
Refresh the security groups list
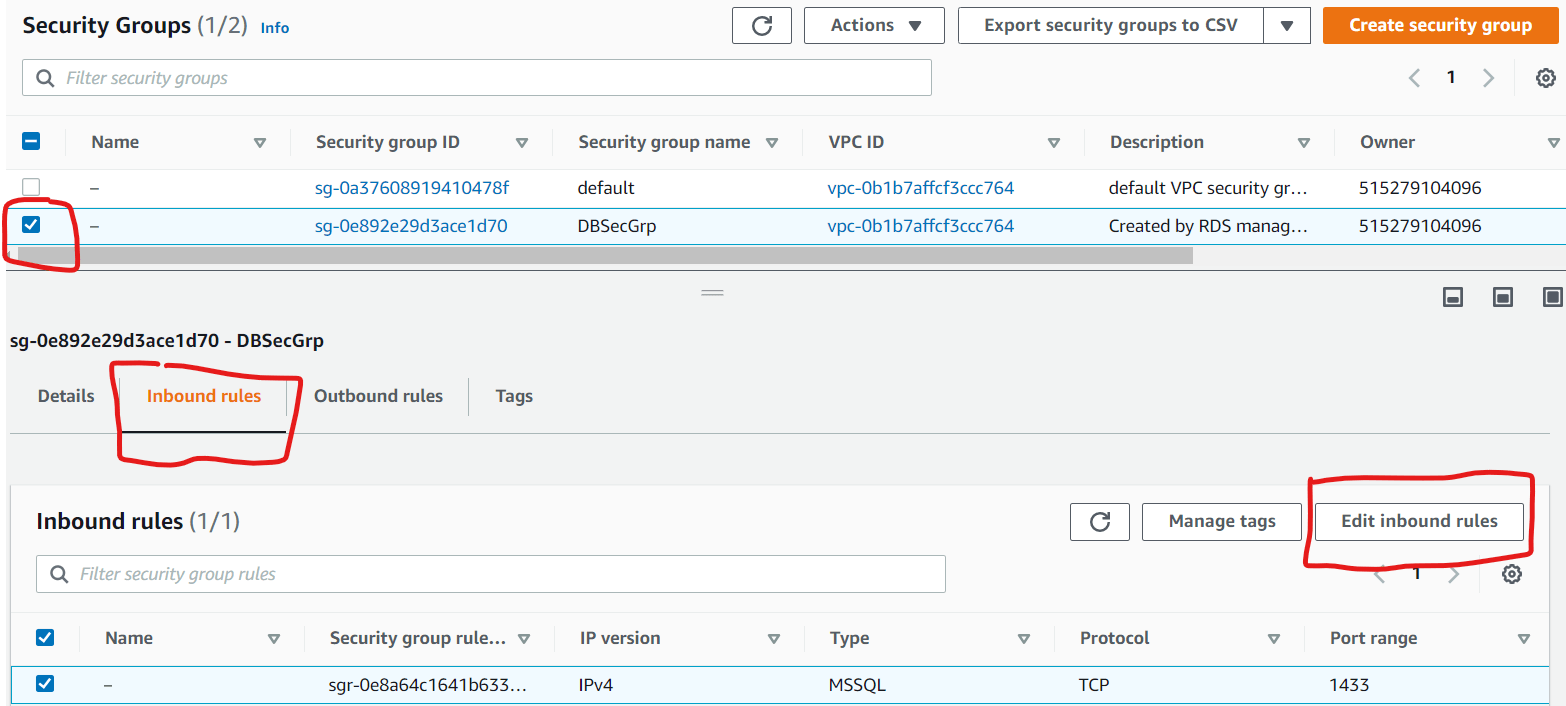762,26
